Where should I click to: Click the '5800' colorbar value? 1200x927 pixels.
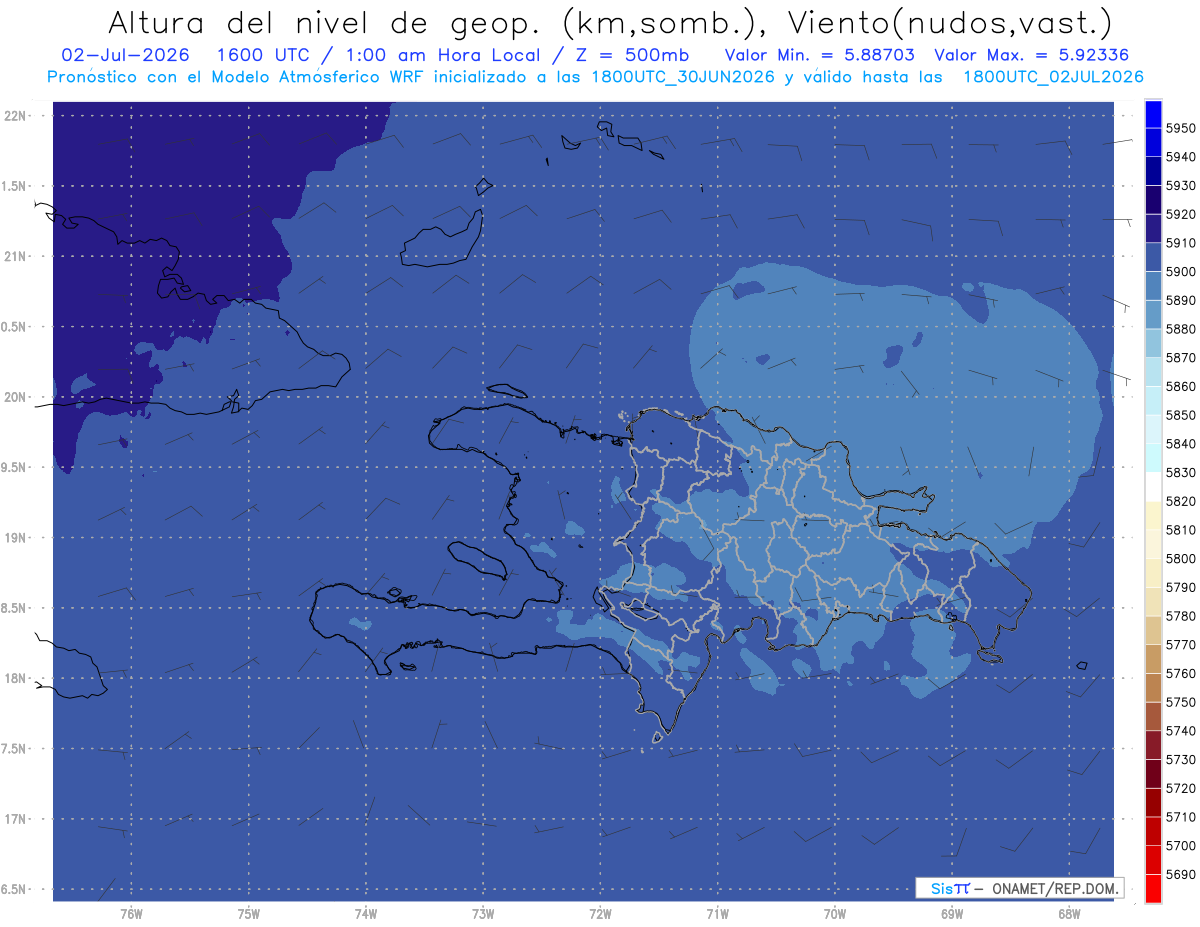(1181, 558)
